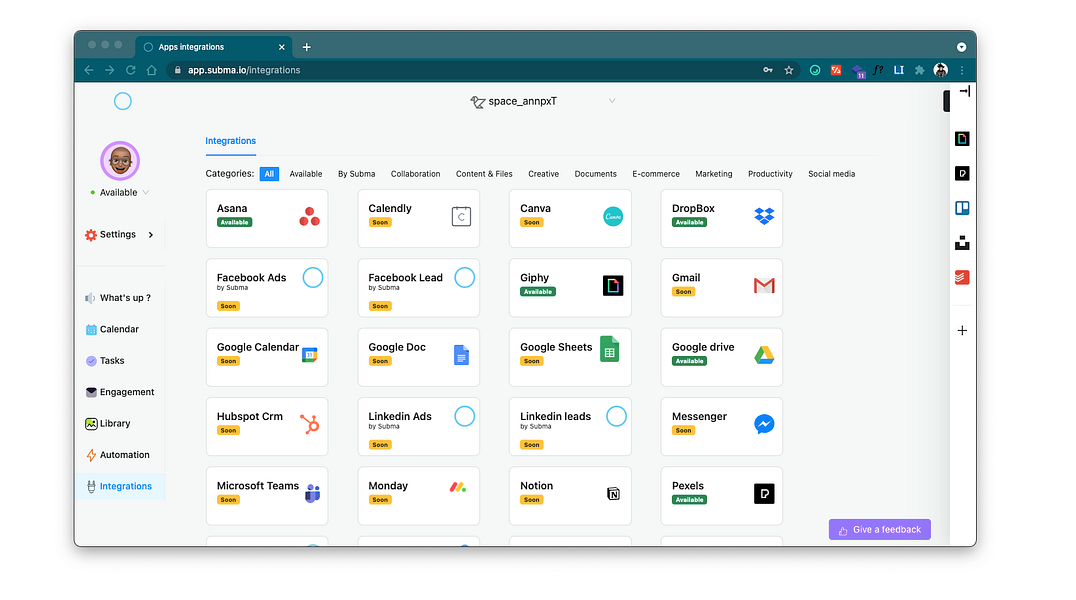Click the address bar URL
The width and height of the screenshot is (1076, 600).
(244, 70)
